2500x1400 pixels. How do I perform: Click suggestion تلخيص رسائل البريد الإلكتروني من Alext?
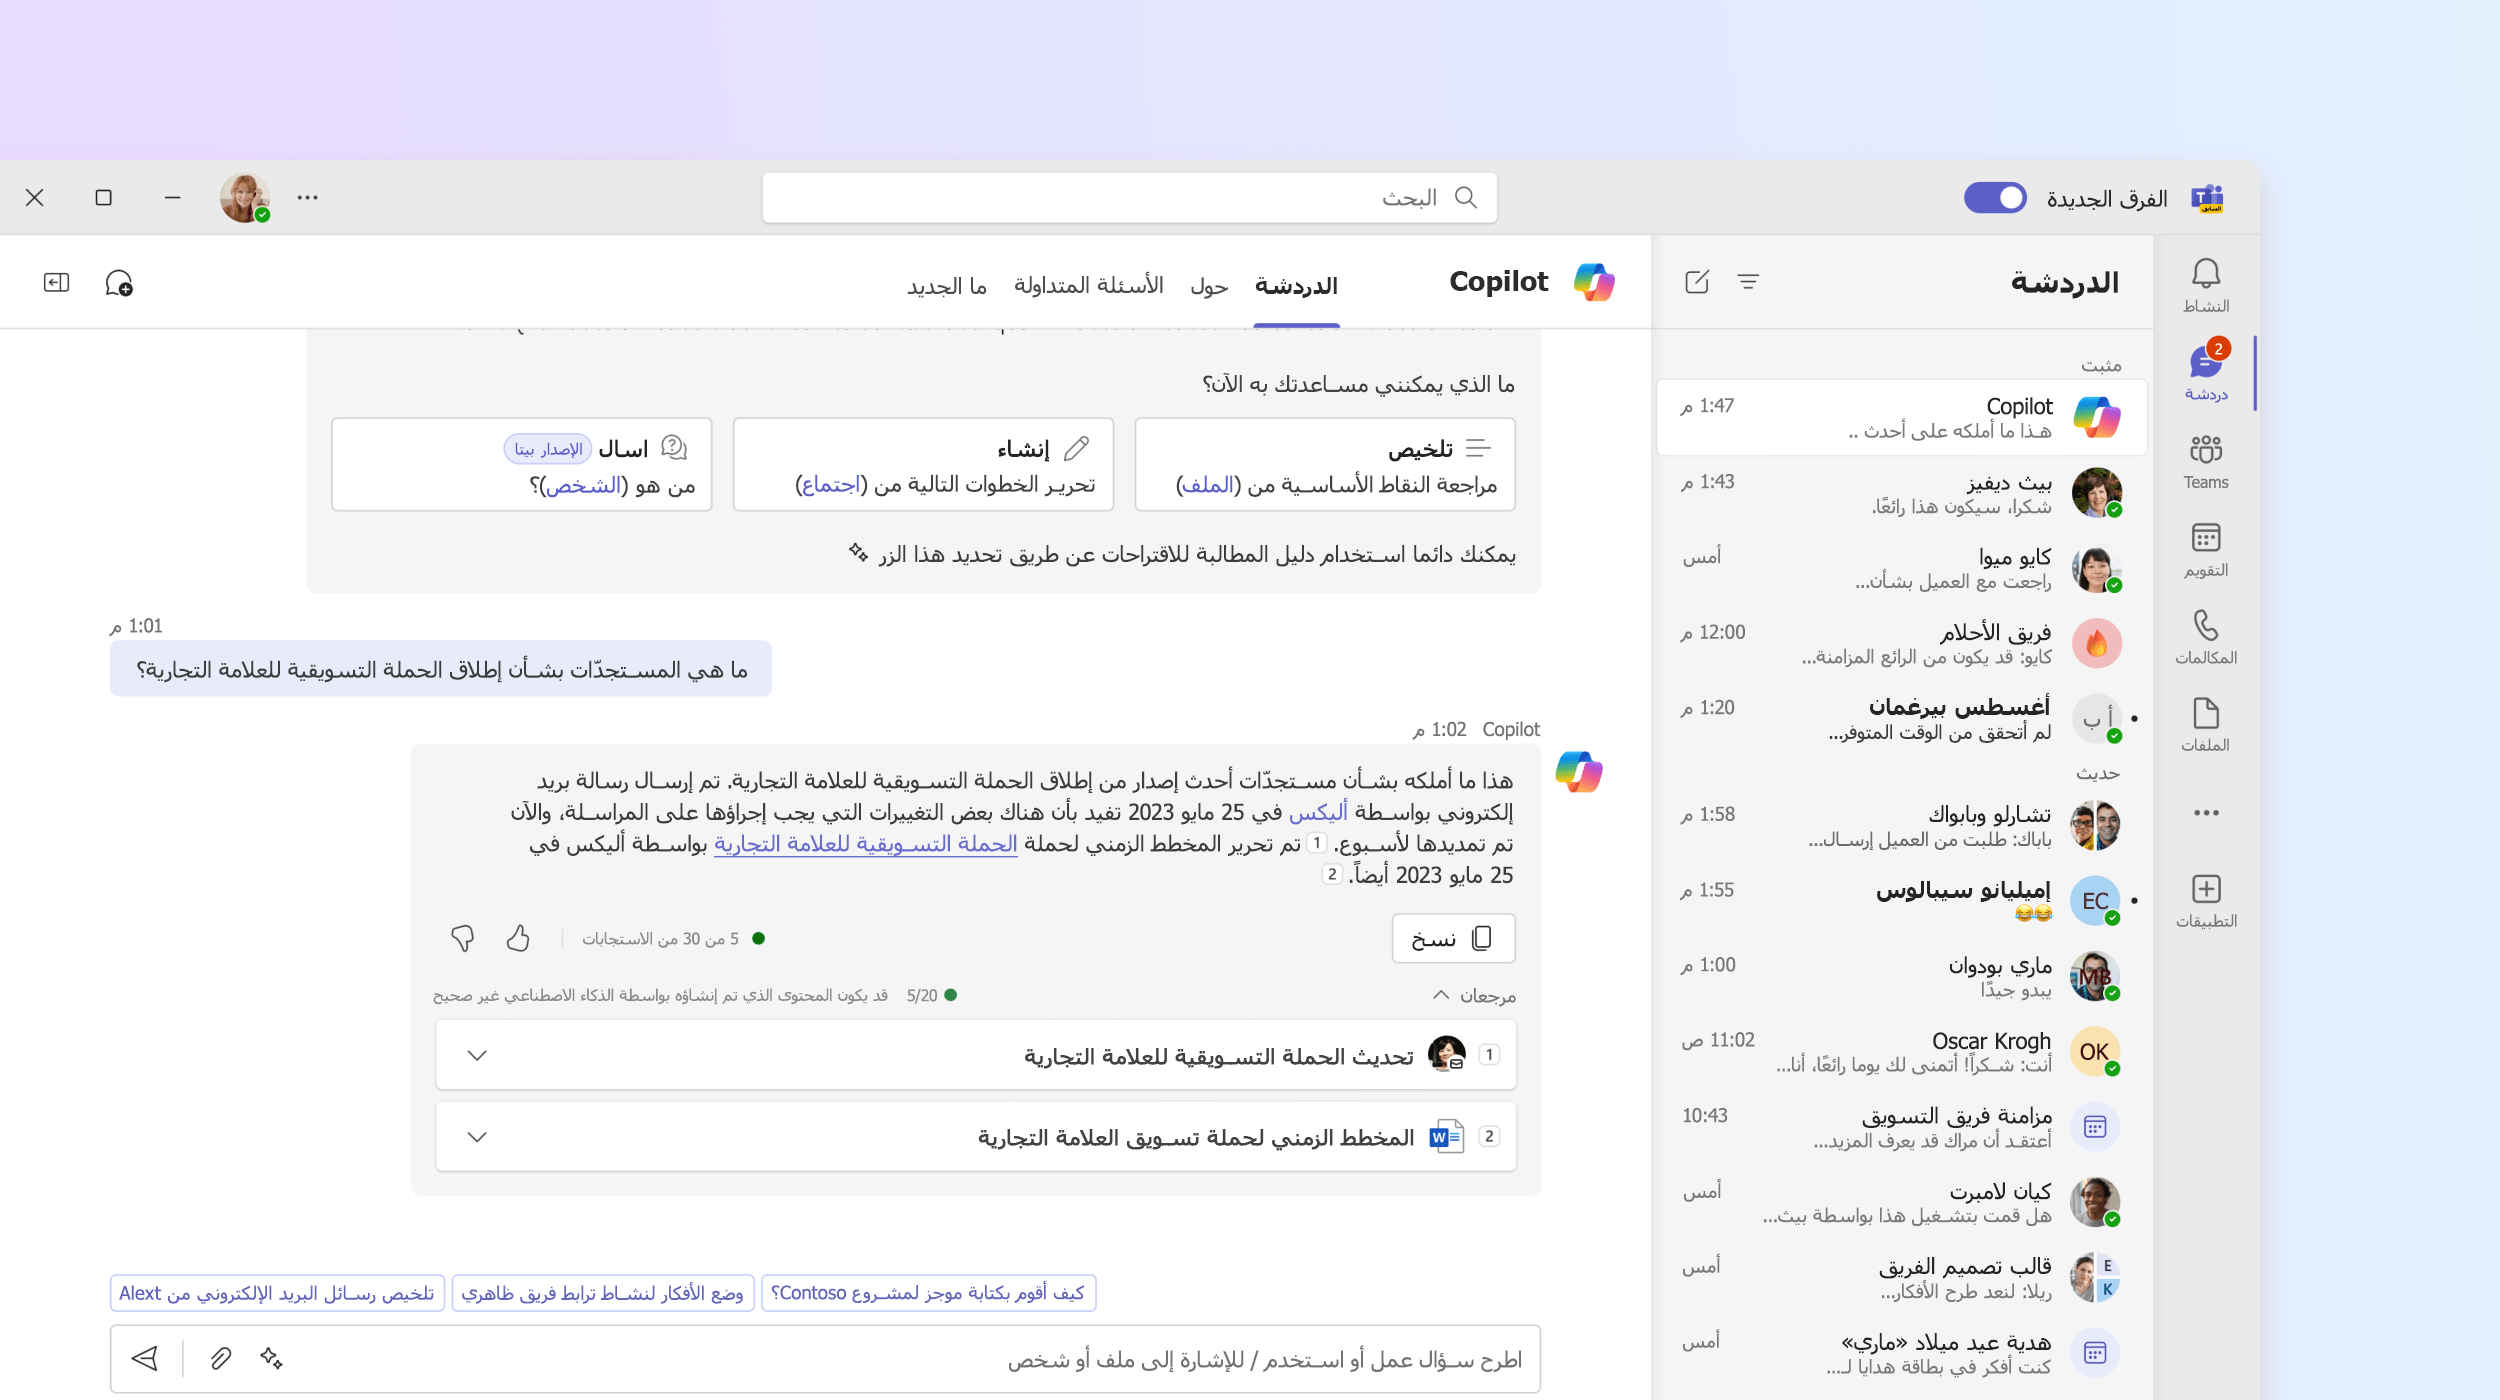(277, 1293)
